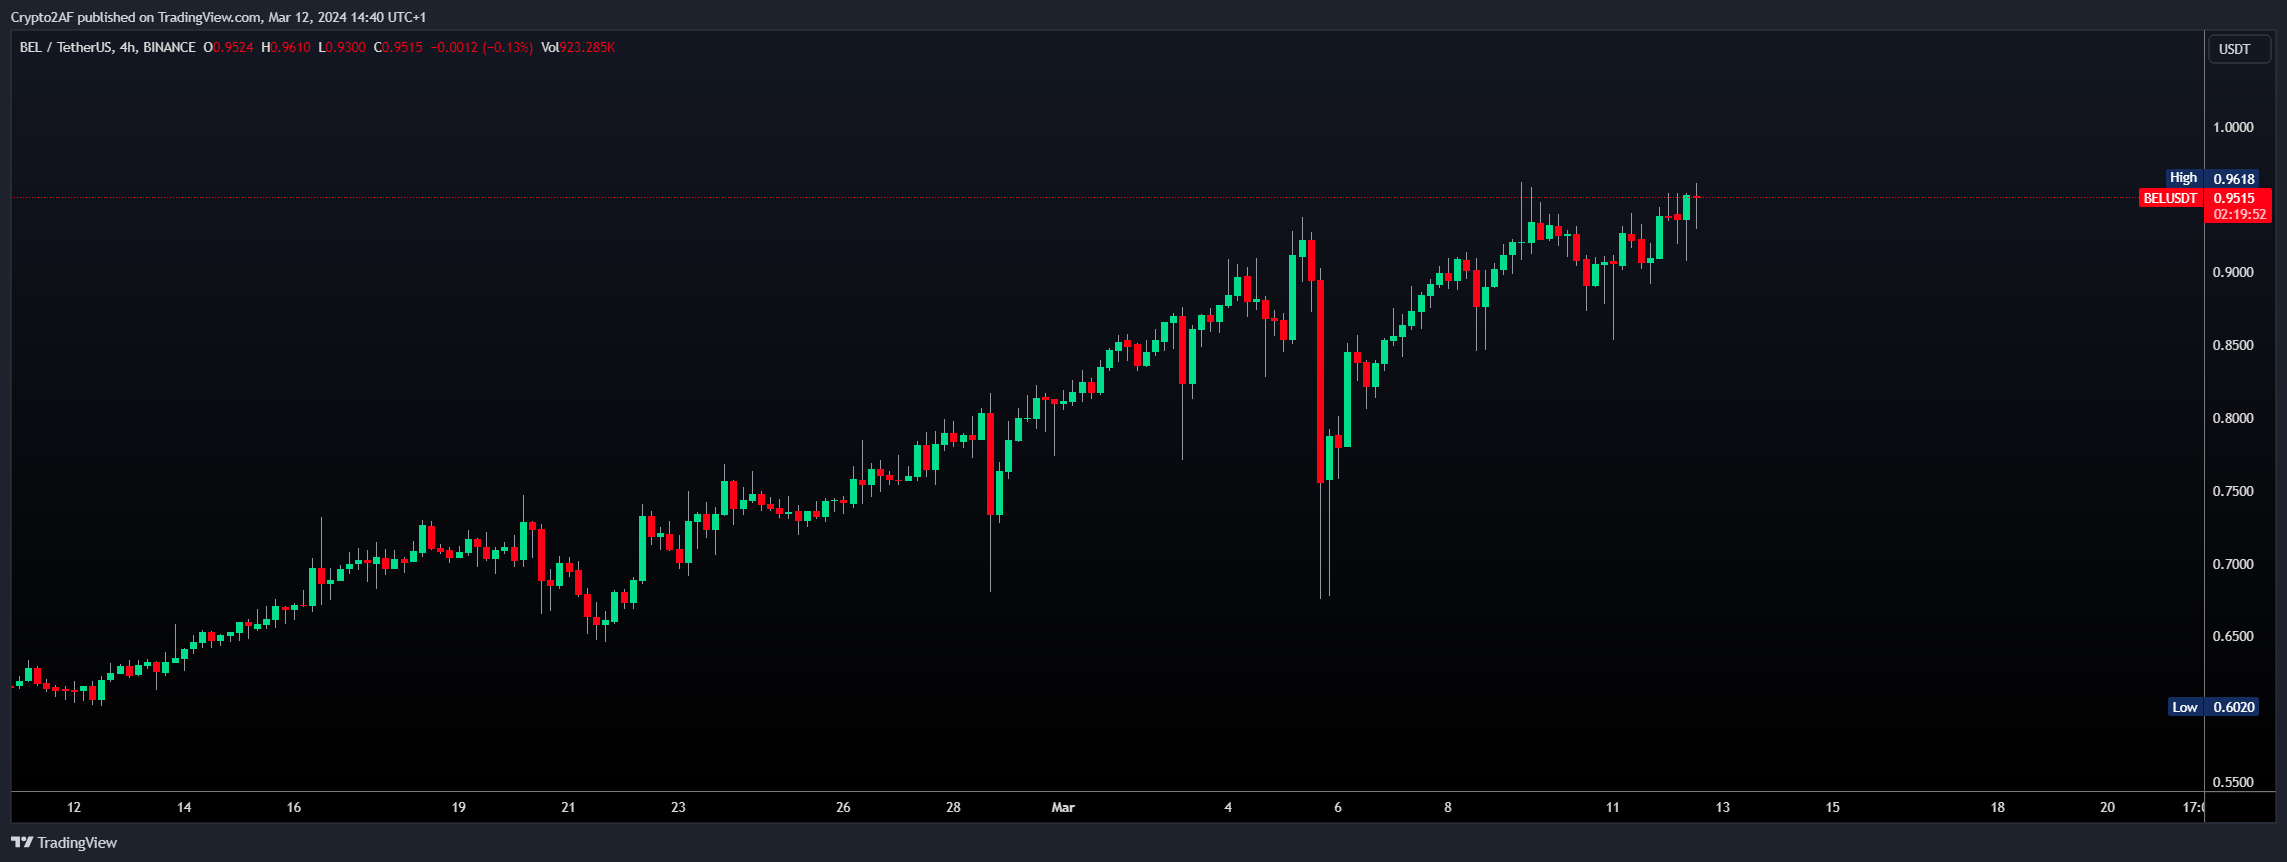
Task: Select the BEL / TetherUS symbol title
Action: (x=66, y=47)
